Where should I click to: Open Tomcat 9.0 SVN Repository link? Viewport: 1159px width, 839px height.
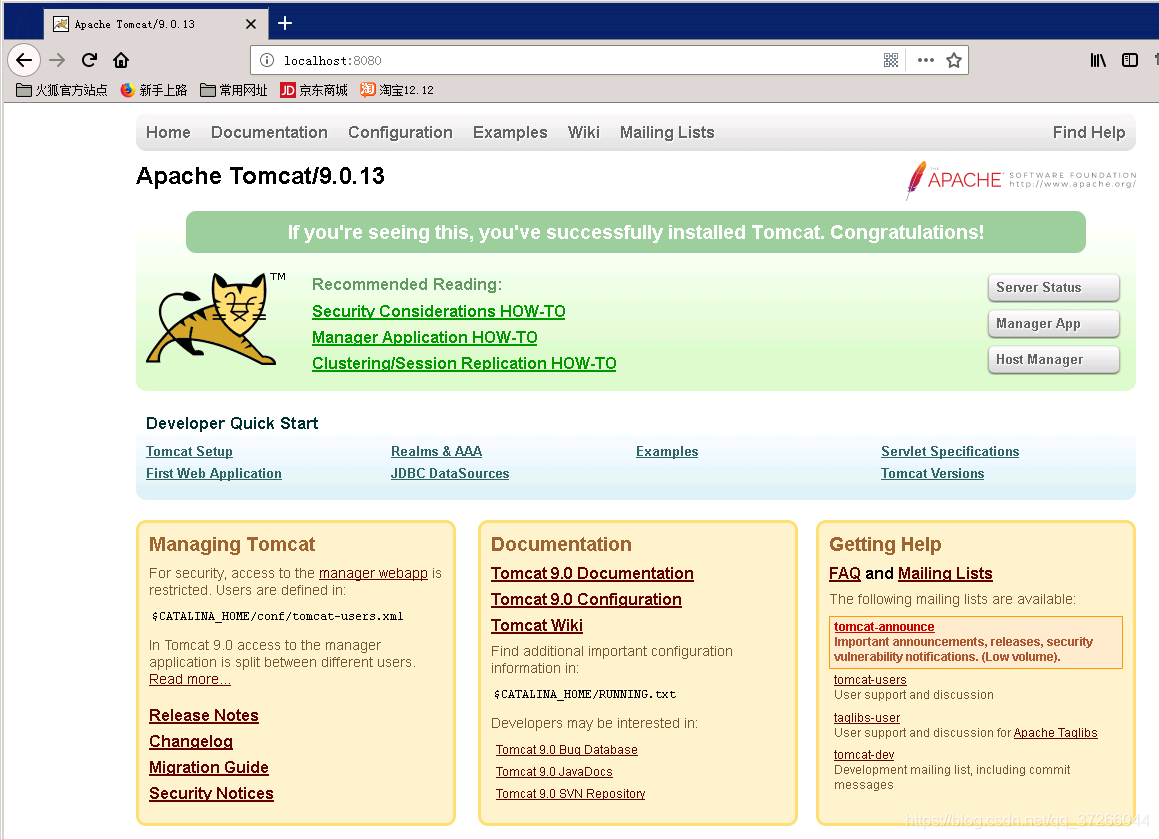point(570,794)
